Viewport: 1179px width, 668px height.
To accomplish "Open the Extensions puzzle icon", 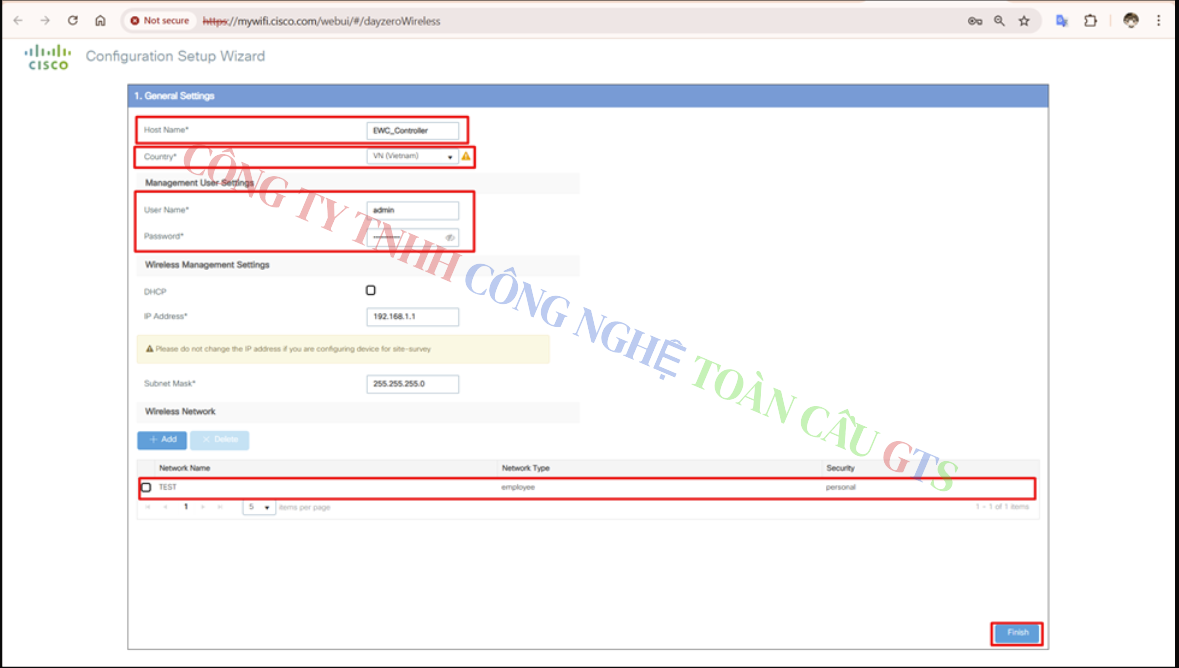I will 1090,21.
